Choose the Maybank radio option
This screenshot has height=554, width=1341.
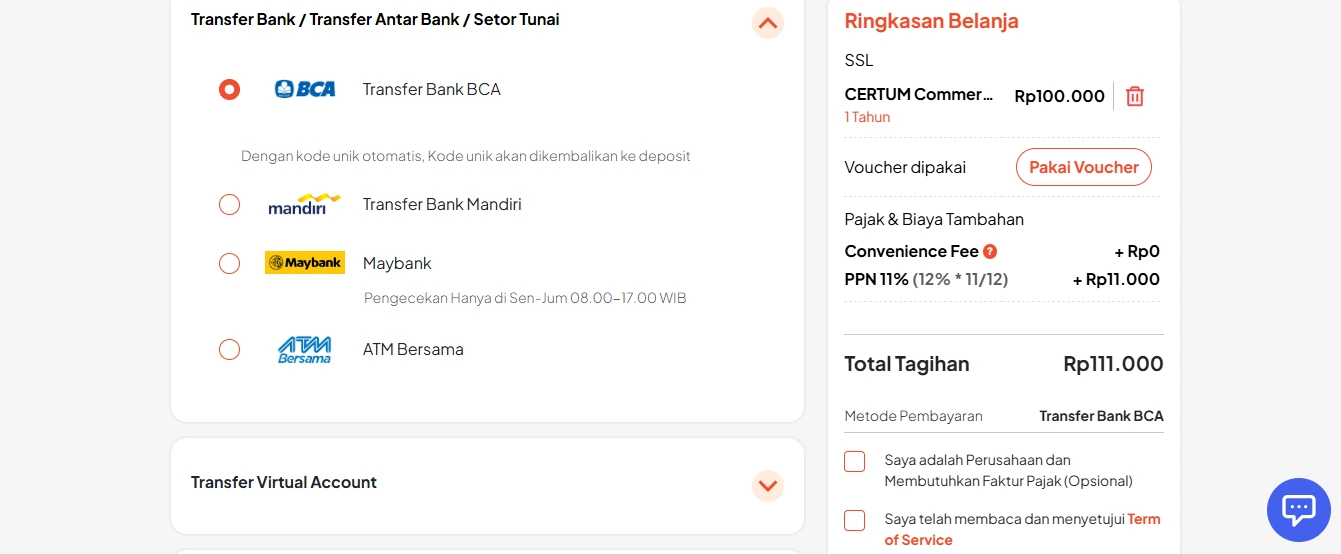click(230, 264)
